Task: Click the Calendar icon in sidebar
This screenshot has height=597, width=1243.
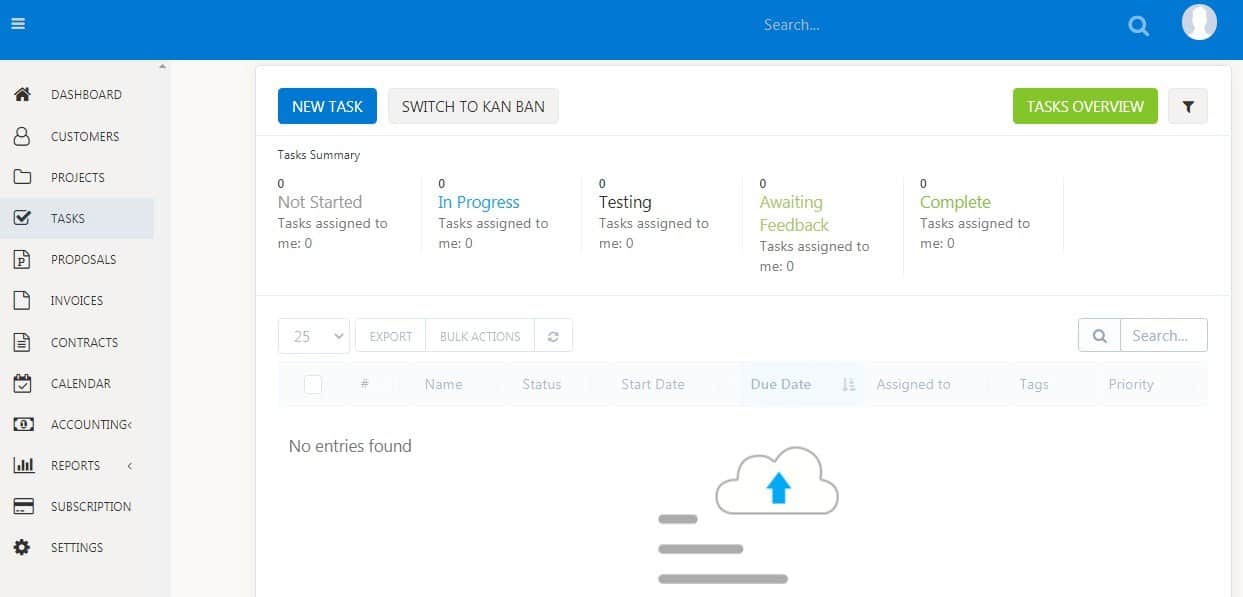Action: tap(22, 383)
